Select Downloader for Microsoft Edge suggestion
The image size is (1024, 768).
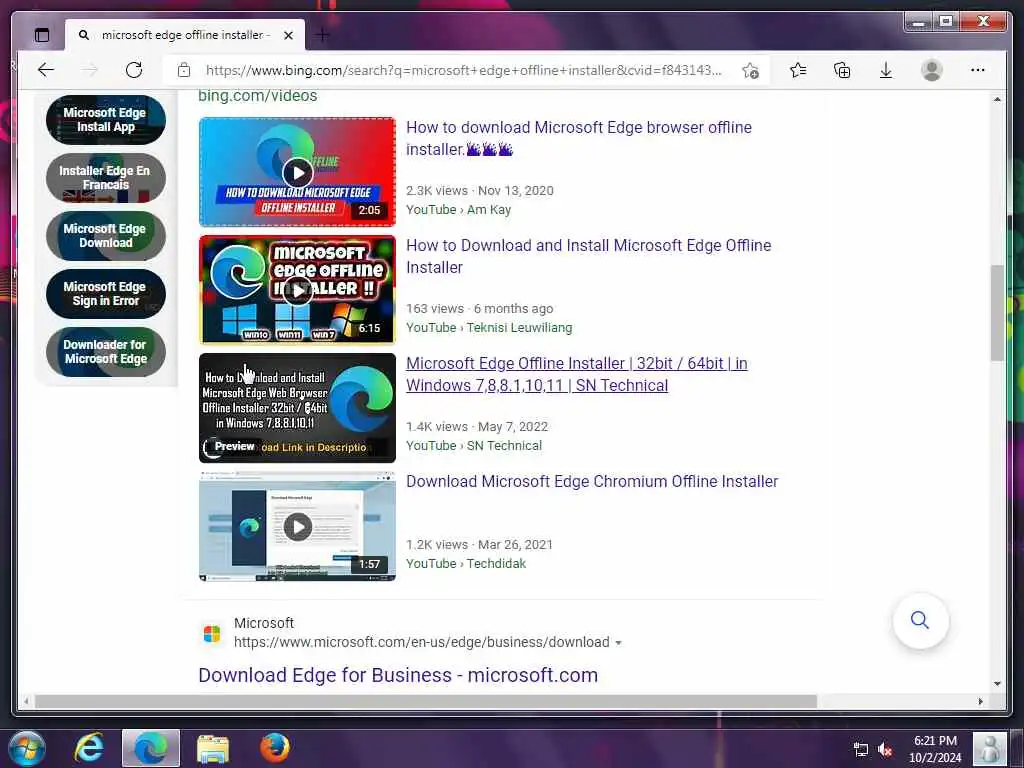(x=105, y=352)
